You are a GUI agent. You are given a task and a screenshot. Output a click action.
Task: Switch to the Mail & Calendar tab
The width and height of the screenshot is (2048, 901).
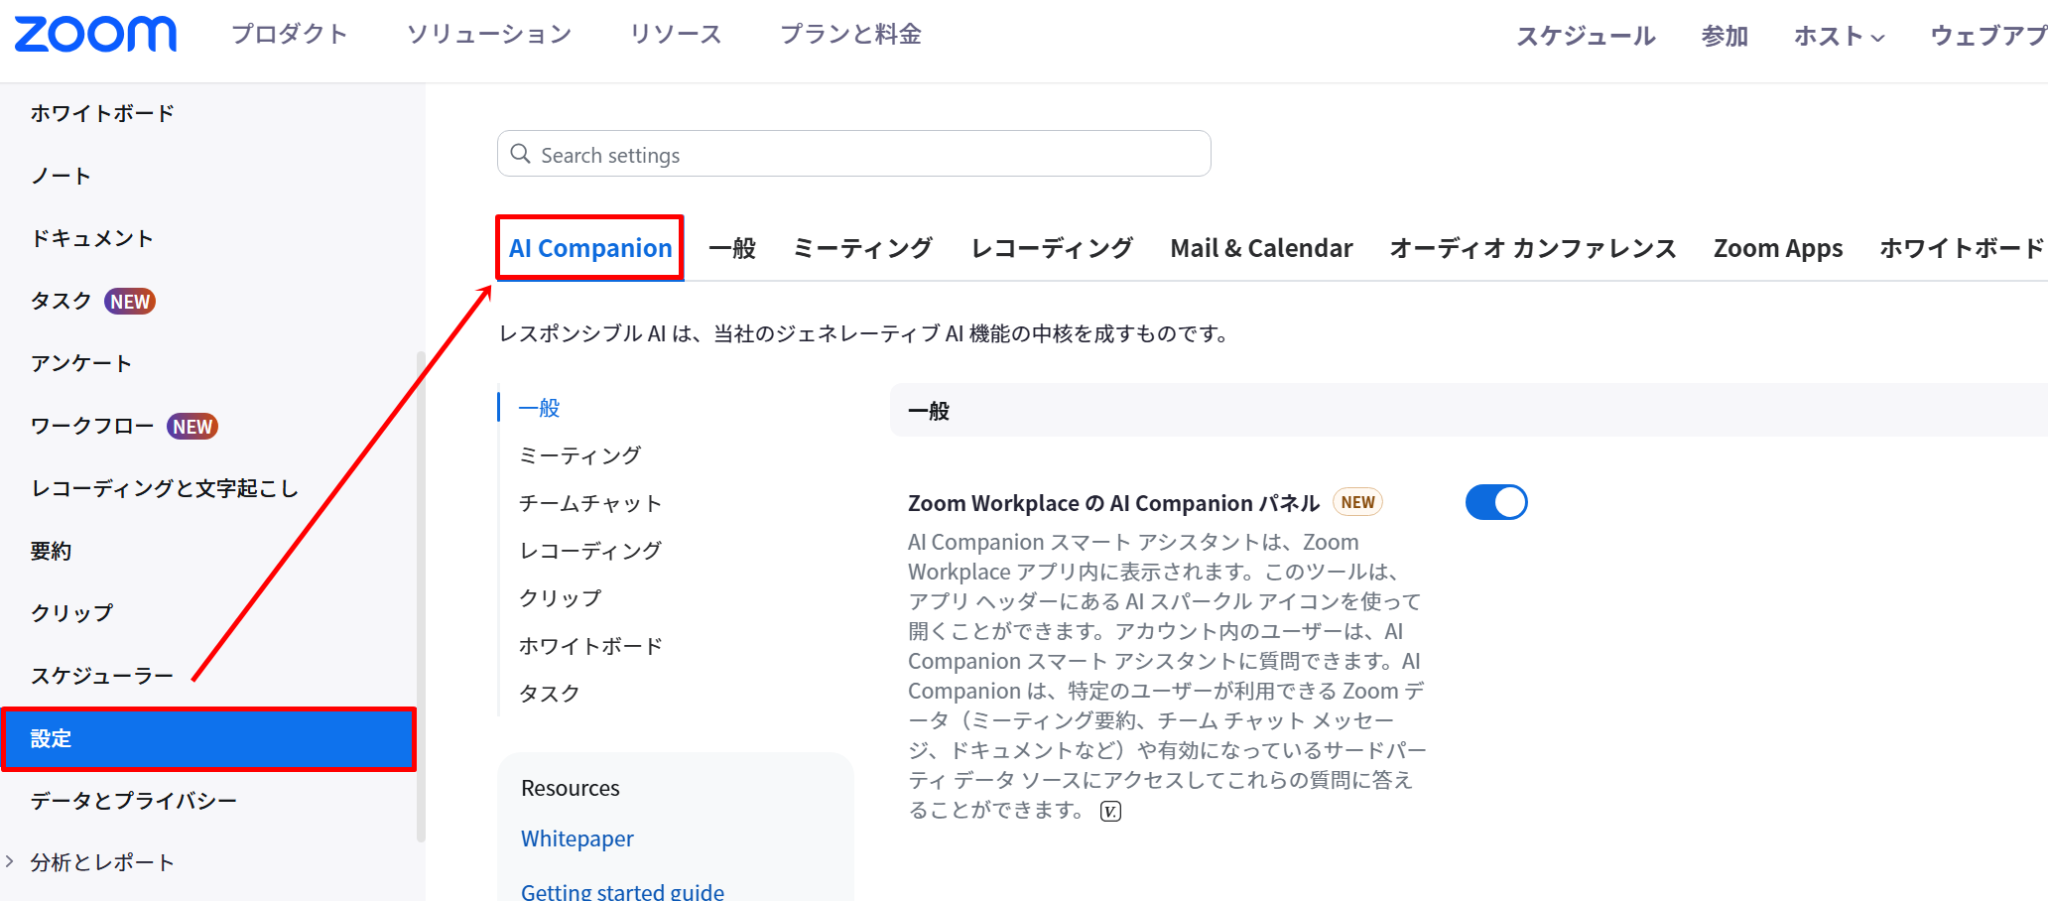pos(1260,248)
